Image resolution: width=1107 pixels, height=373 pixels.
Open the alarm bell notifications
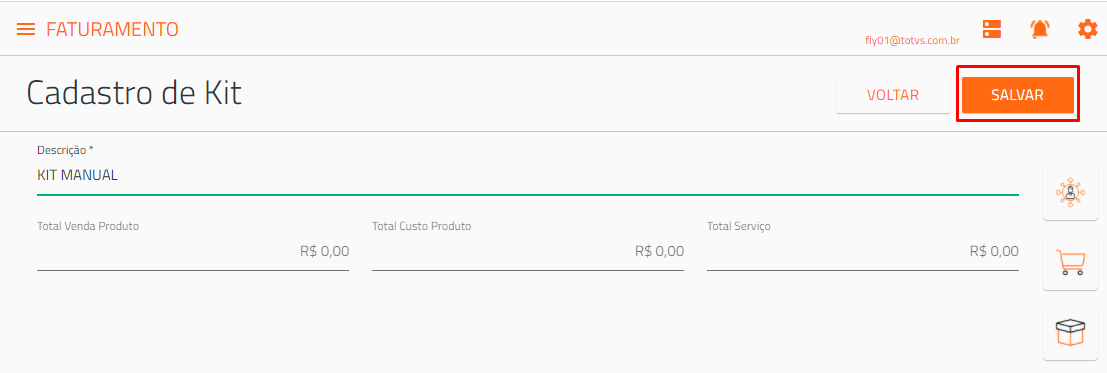pos(1039,29)
